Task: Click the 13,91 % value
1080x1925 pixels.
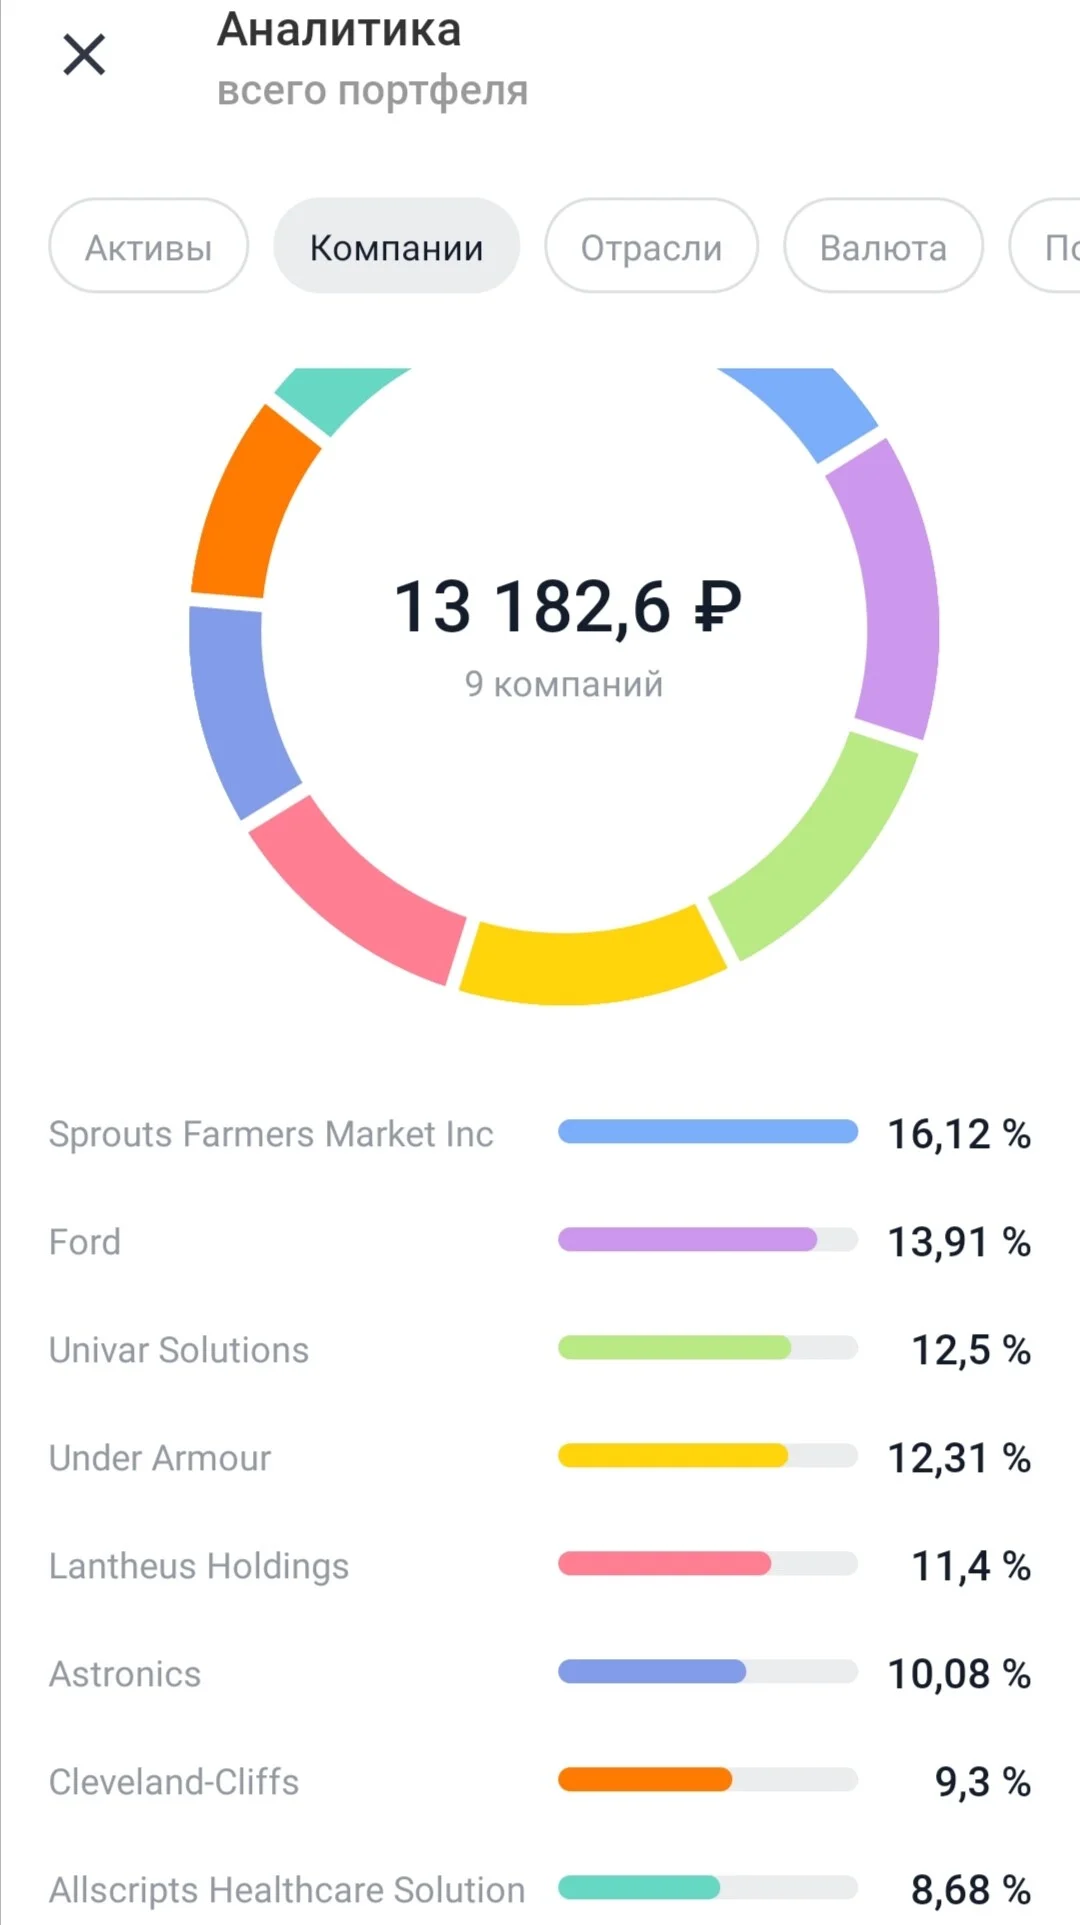Action: pos(959,1242)
